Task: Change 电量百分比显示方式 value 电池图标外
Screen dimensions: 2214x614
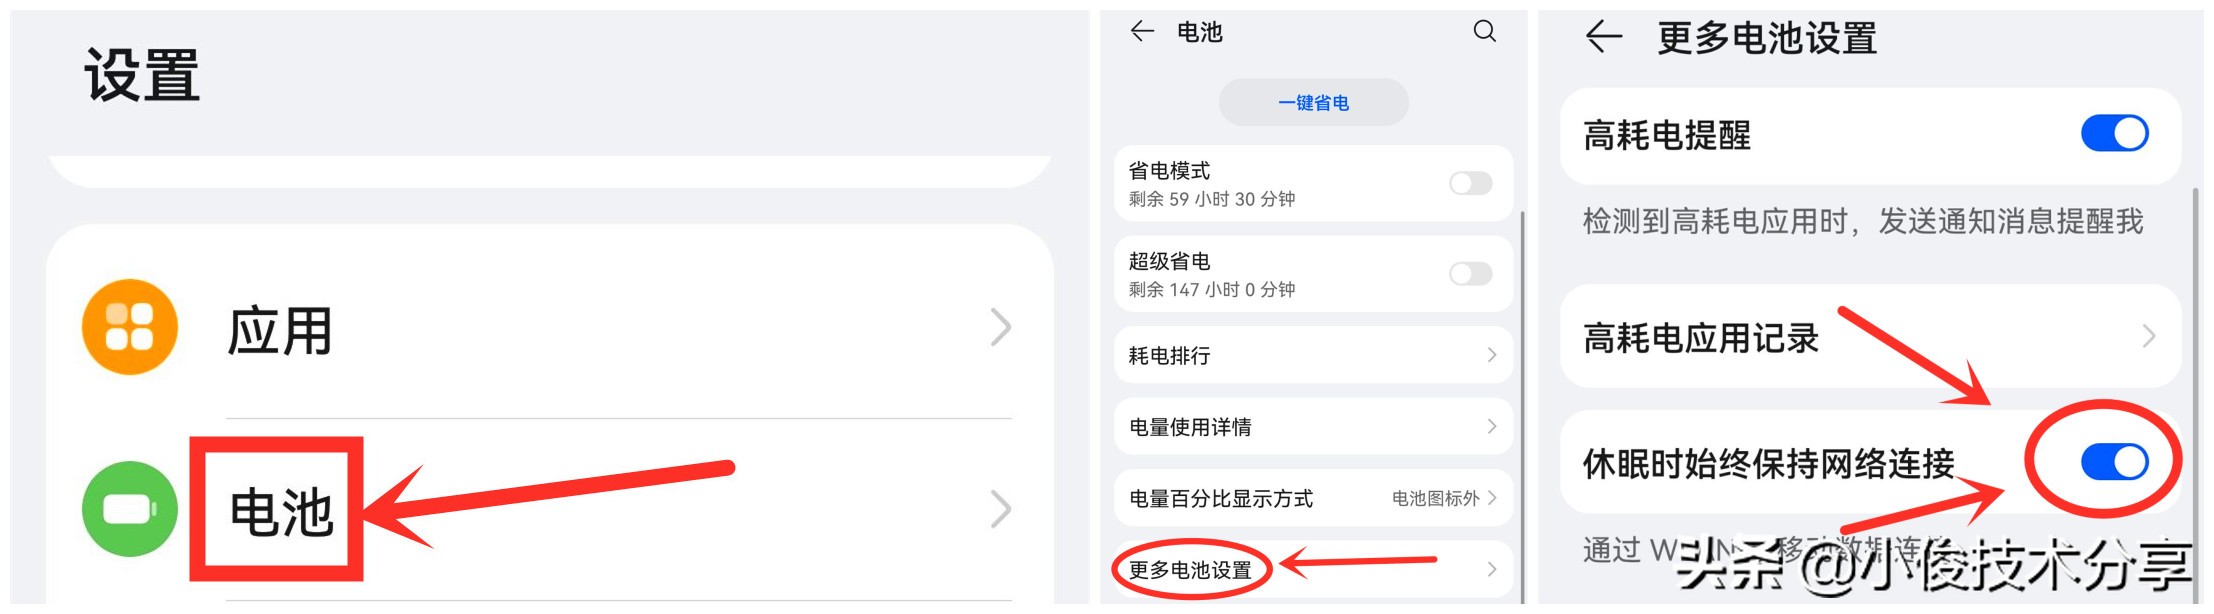Action: [1436, 498]
